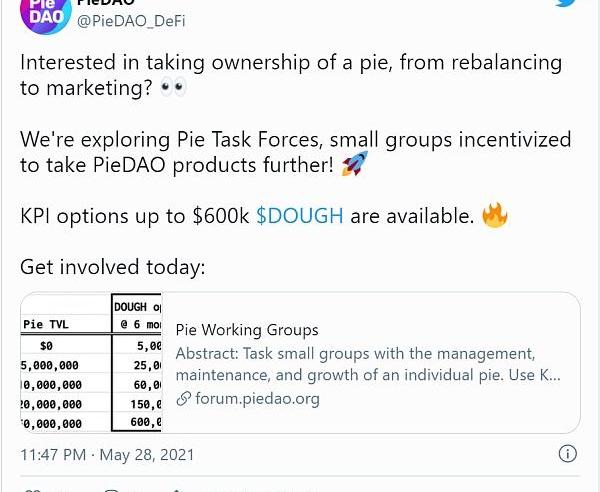Open the @PieDAO_DeFi handle link

[x=130, y=21]
